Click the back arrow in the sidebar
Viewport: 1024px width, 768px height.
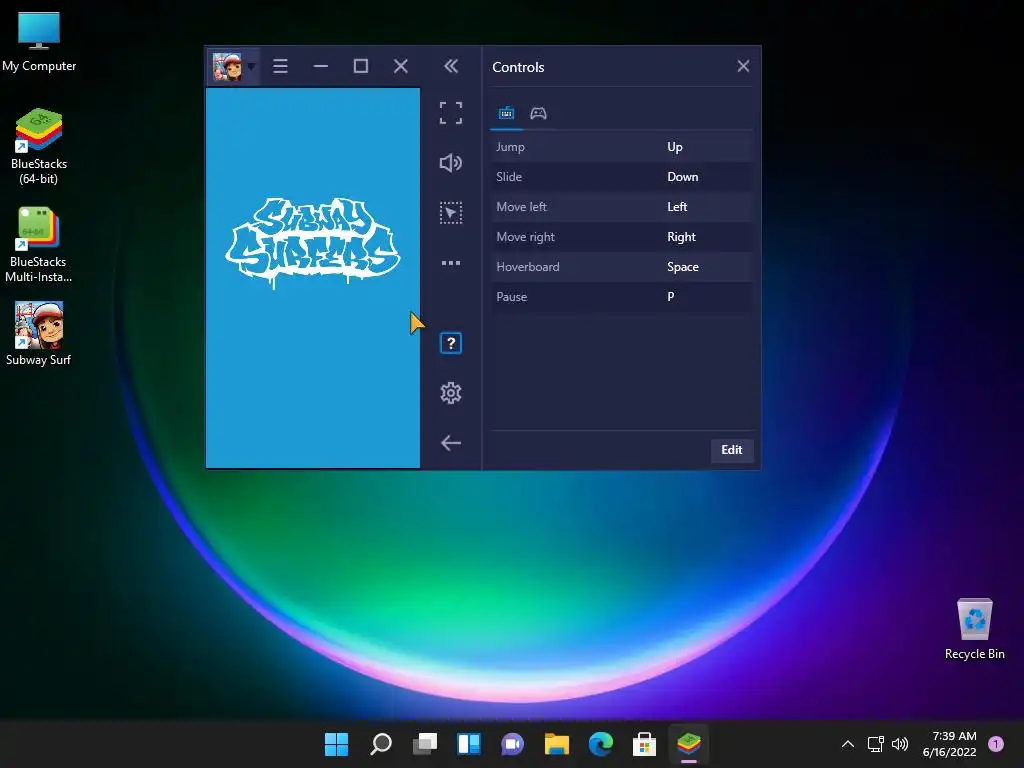point(451,443)
